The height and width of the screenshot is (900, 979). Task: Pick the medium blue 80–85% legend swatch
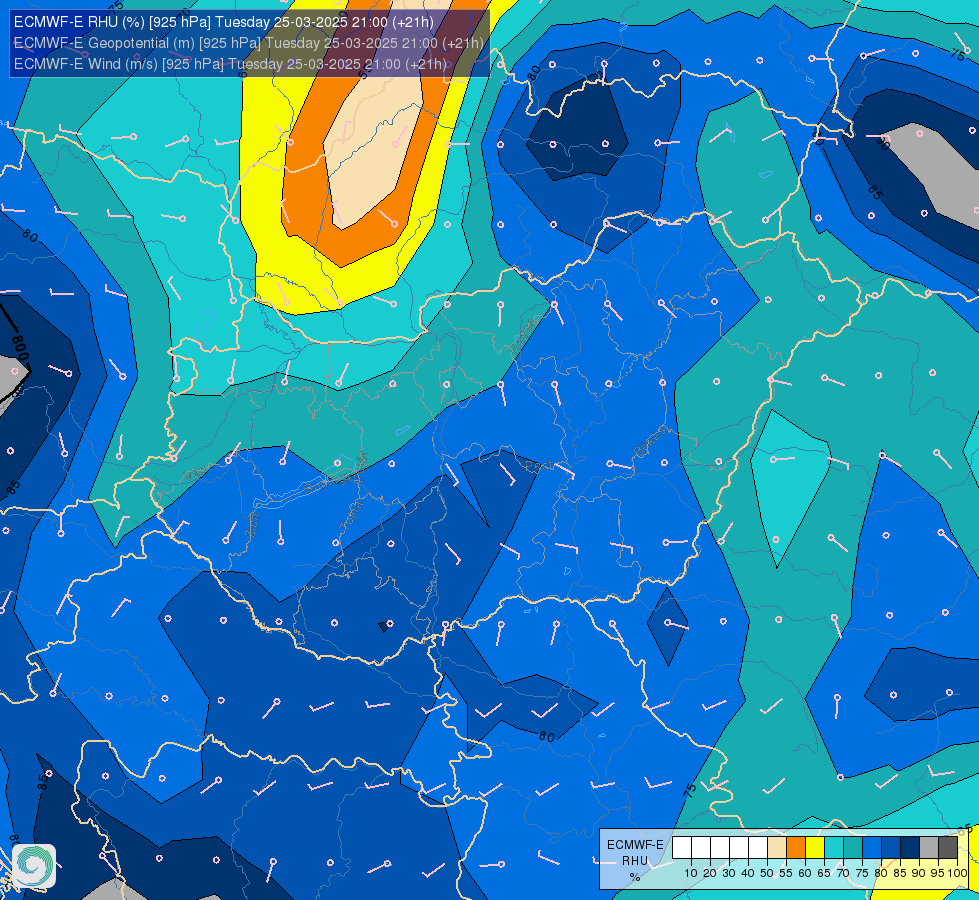(x=891, y=848)
